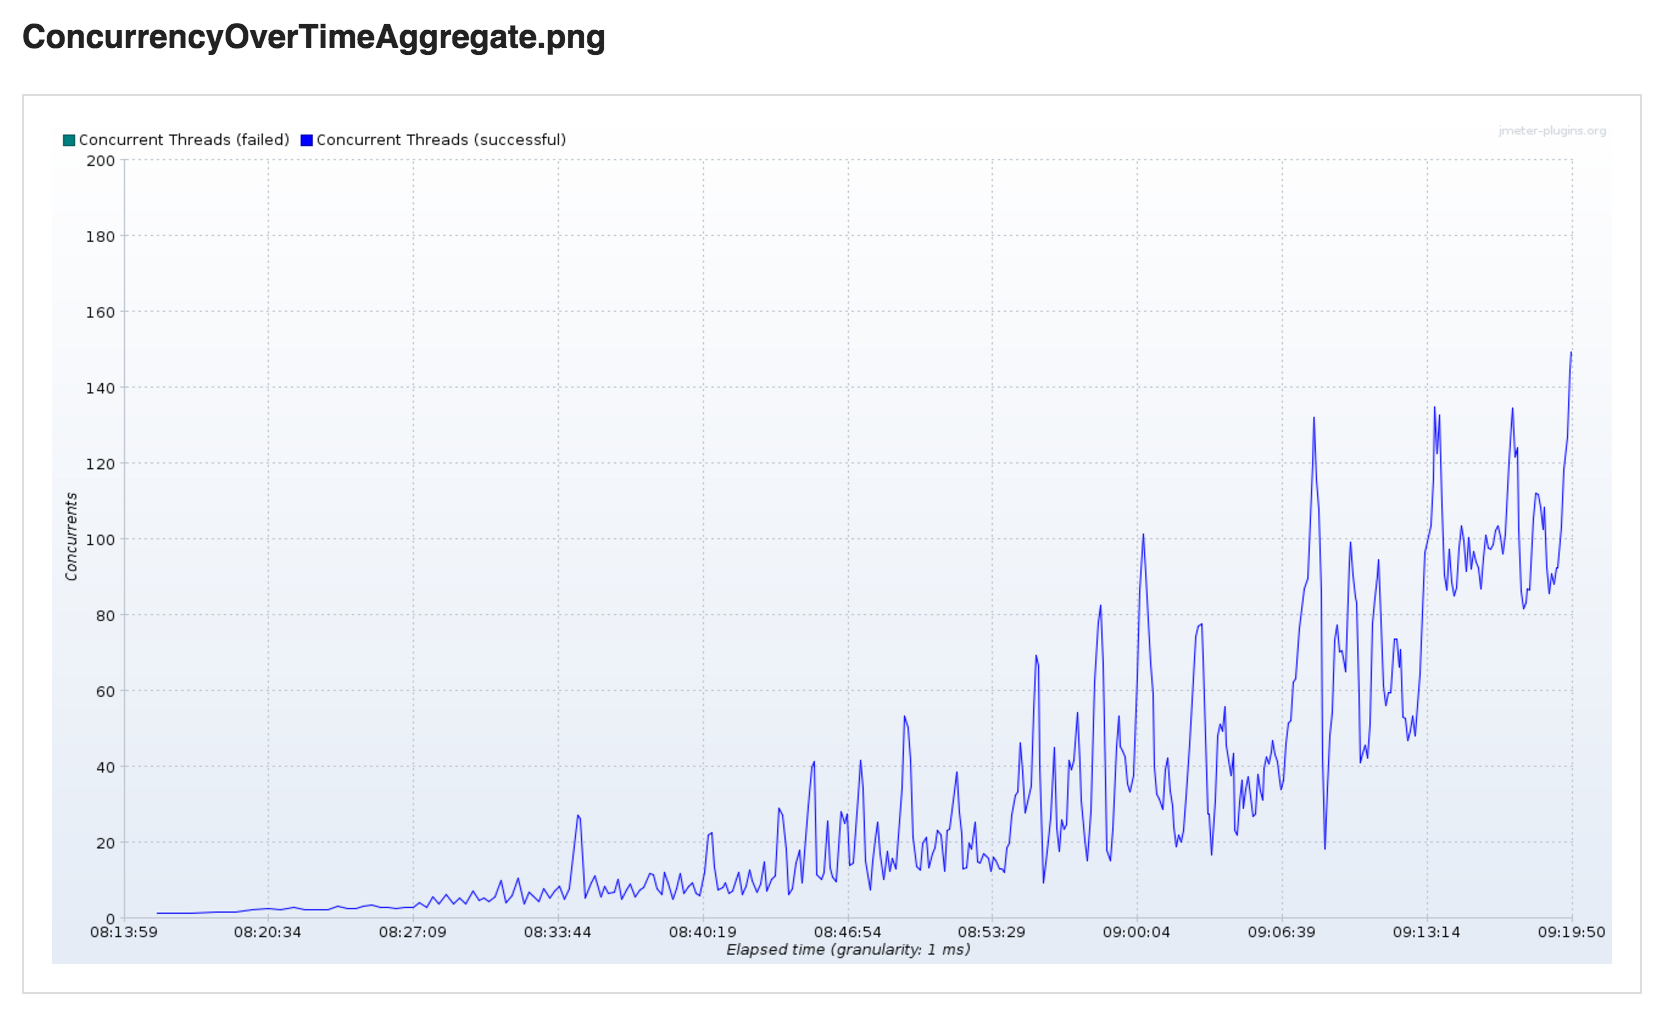Click the ConcurrencyOverTimeAggregate.png heading
The width and height of the screenshot is (1662, 1018).
tap(314, 37)
